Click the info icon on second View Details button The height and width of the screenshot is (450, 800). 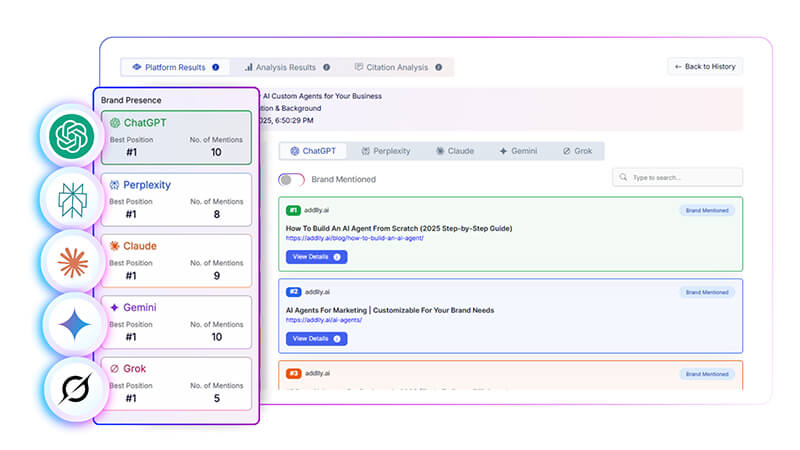(337, 339)
